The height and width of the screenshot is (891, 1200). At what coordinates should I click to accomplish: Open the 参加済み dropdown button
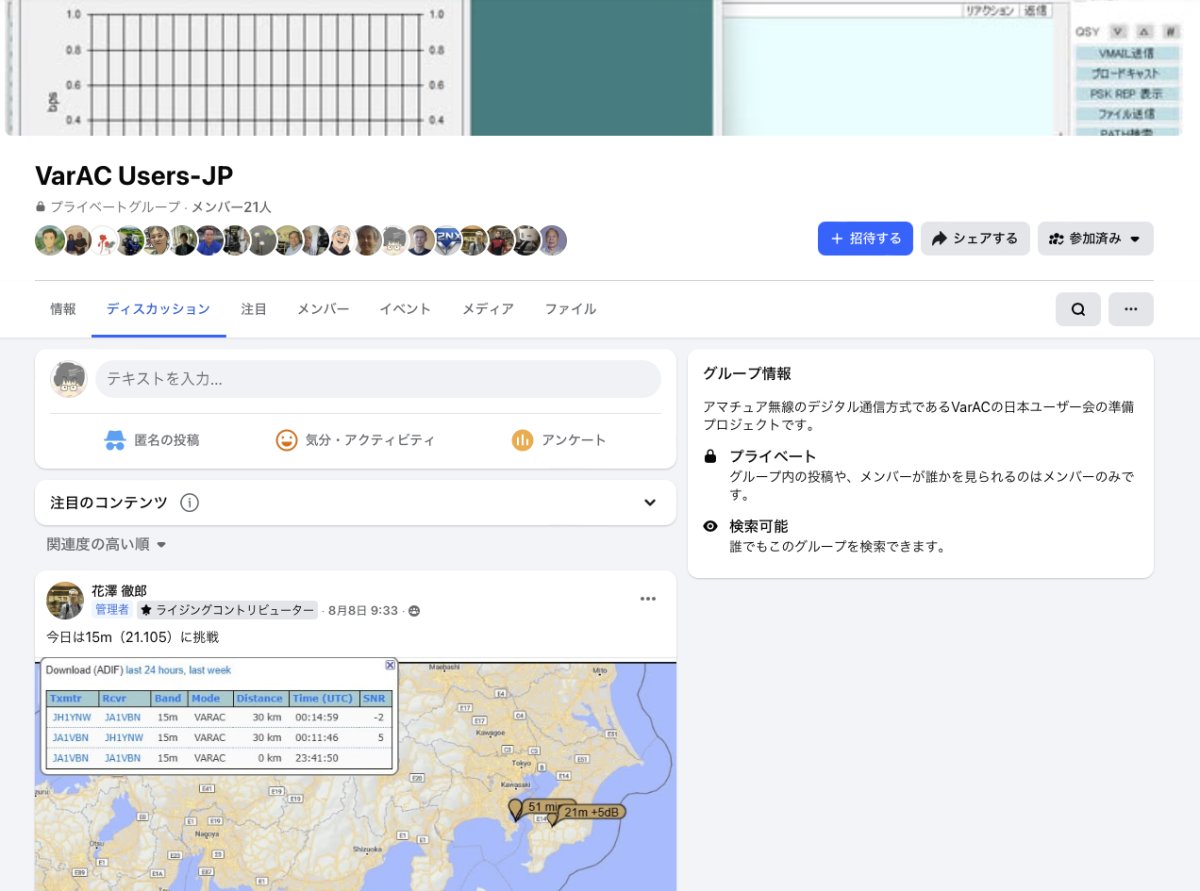[1096, 239]
